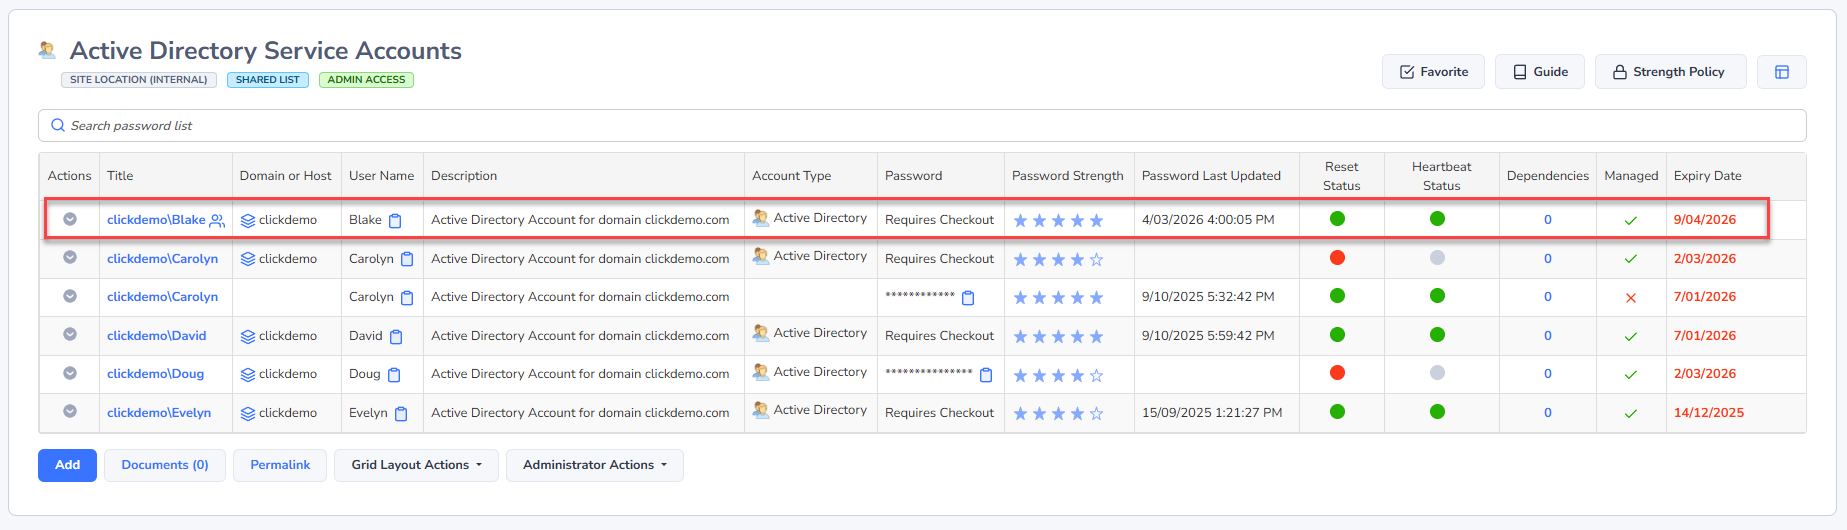The height and width of the screenshot is (530, 1847).
Task: Open Actions dropdown for clickdemo\Blake row
Action: click(x=70, y=219)
